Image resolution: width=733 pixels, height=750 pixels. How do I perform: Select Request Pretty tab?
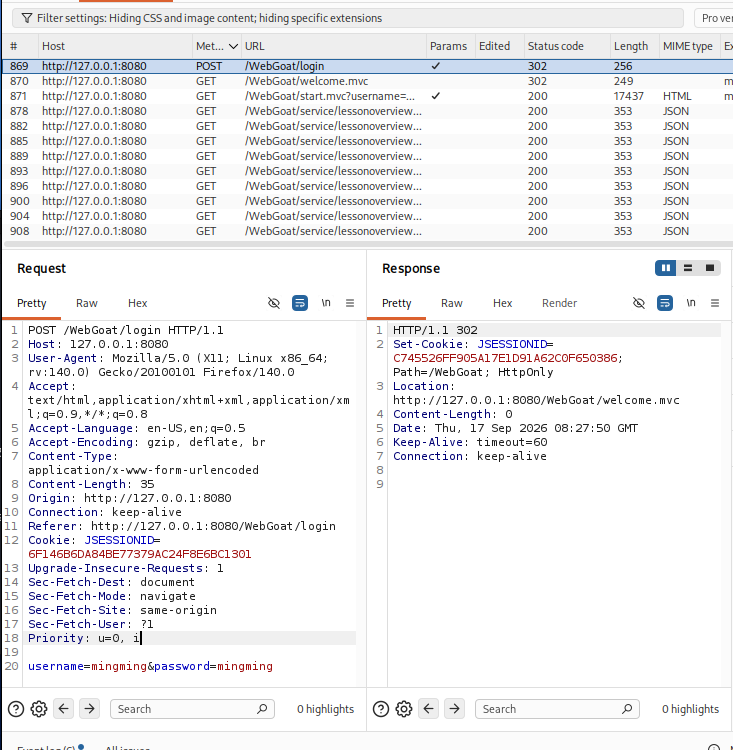[32, 303]
